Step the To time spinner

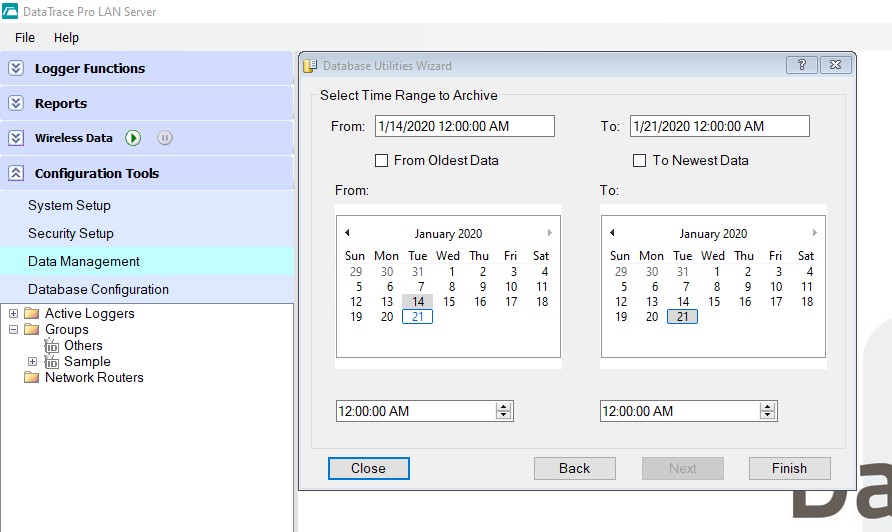coord(767,411)
